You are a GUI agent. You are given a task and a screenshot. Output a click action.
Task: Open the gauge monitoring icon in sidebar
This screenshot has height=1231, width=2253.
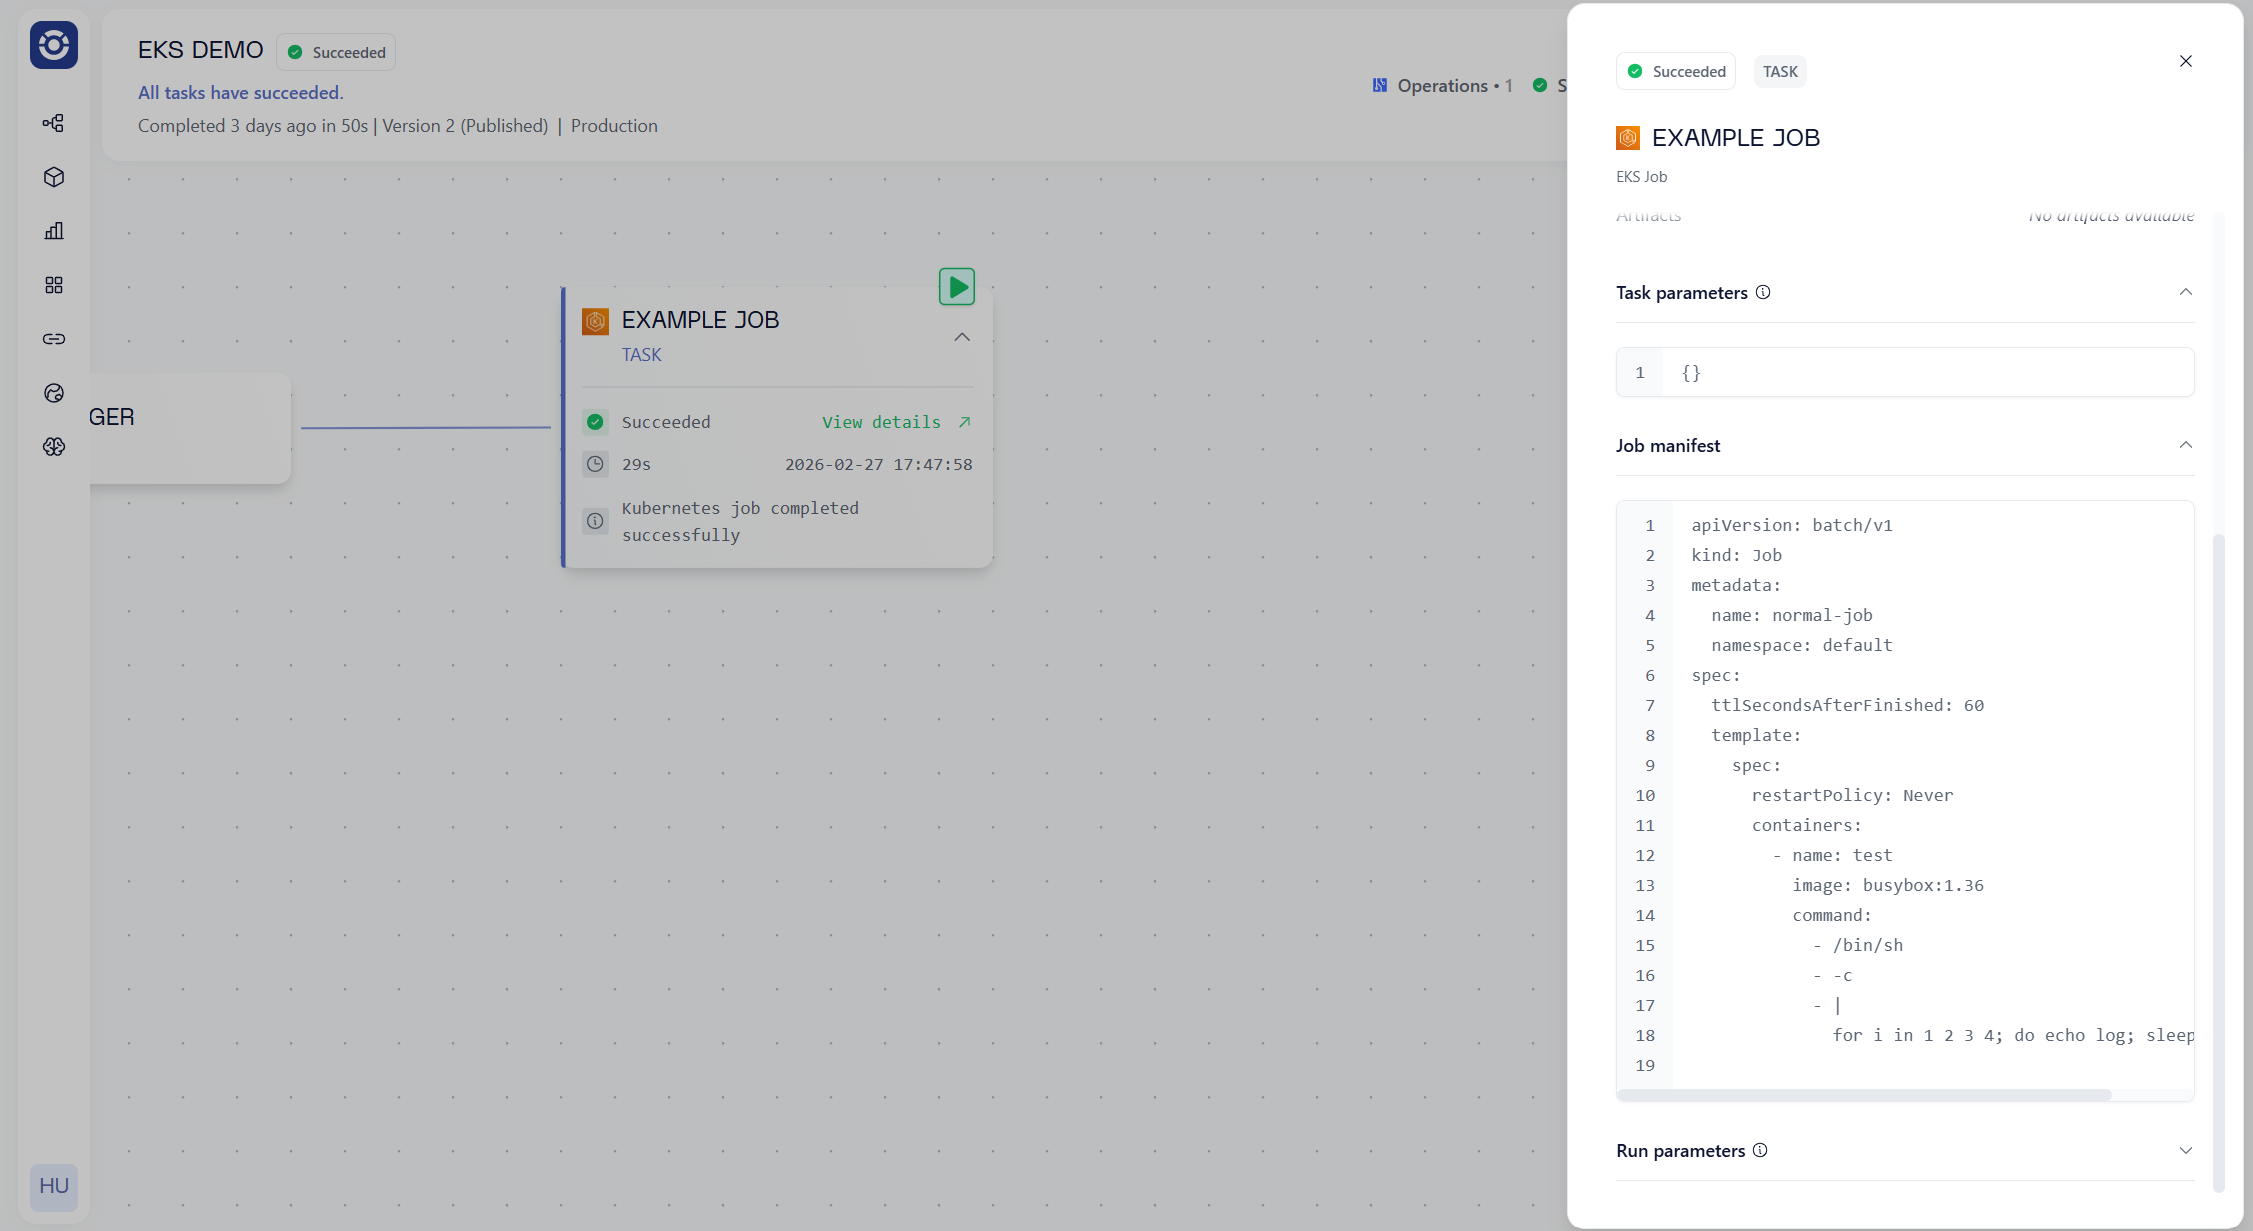(x=54, y=393)
